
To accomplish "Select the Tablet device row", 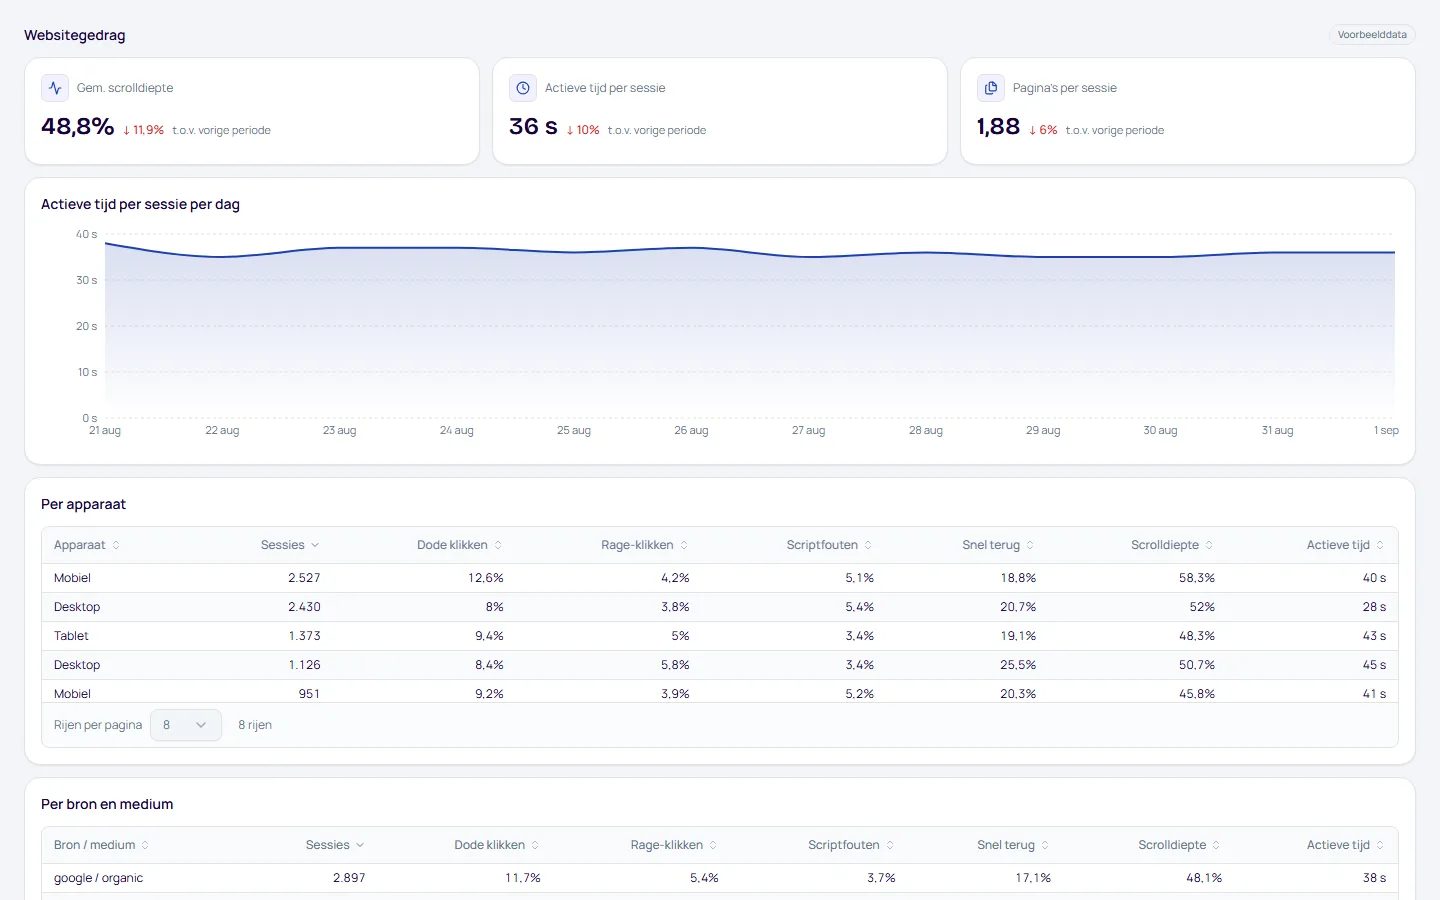I will click(720, 636).
